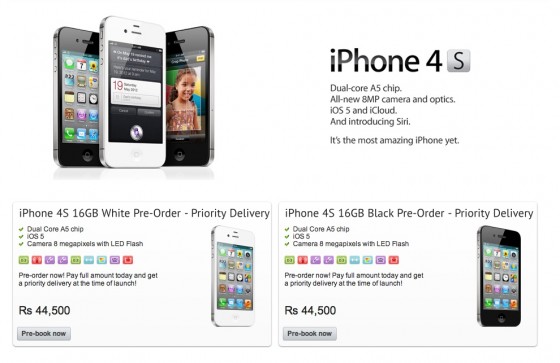Click the white iPhone 4S product thumbnail
This screenshot has height=363, width=560.
pyautogui.click(x=234, y=276)
